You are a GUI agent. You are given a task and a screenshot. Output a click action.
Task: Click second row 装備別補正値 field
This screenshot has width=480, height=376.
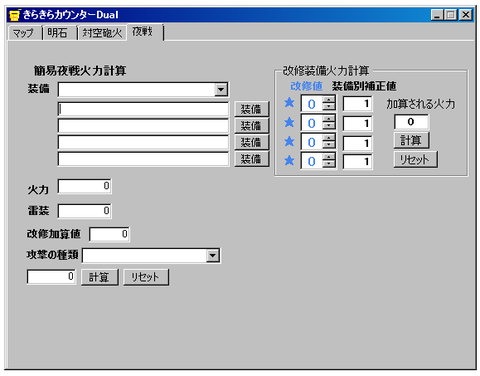[x=357, y=123]
